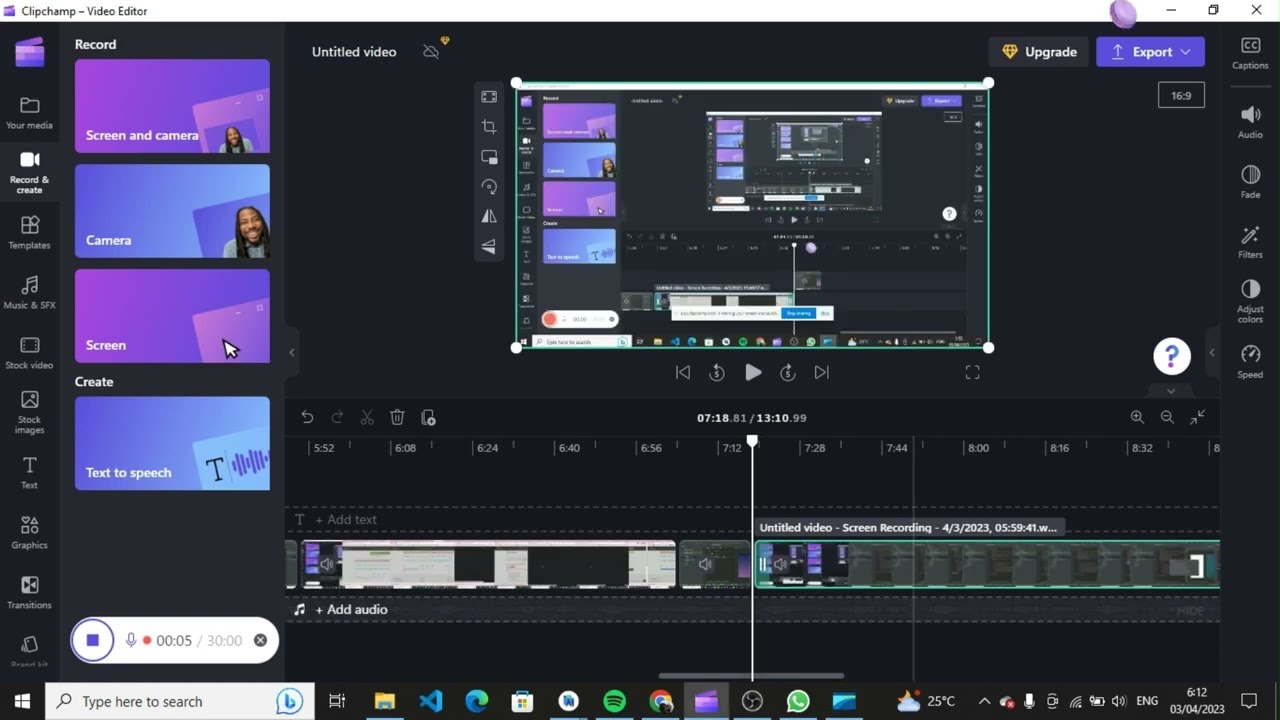The image size is (1280, 720).
Task: Play the video preview
Action: (753, 372)
